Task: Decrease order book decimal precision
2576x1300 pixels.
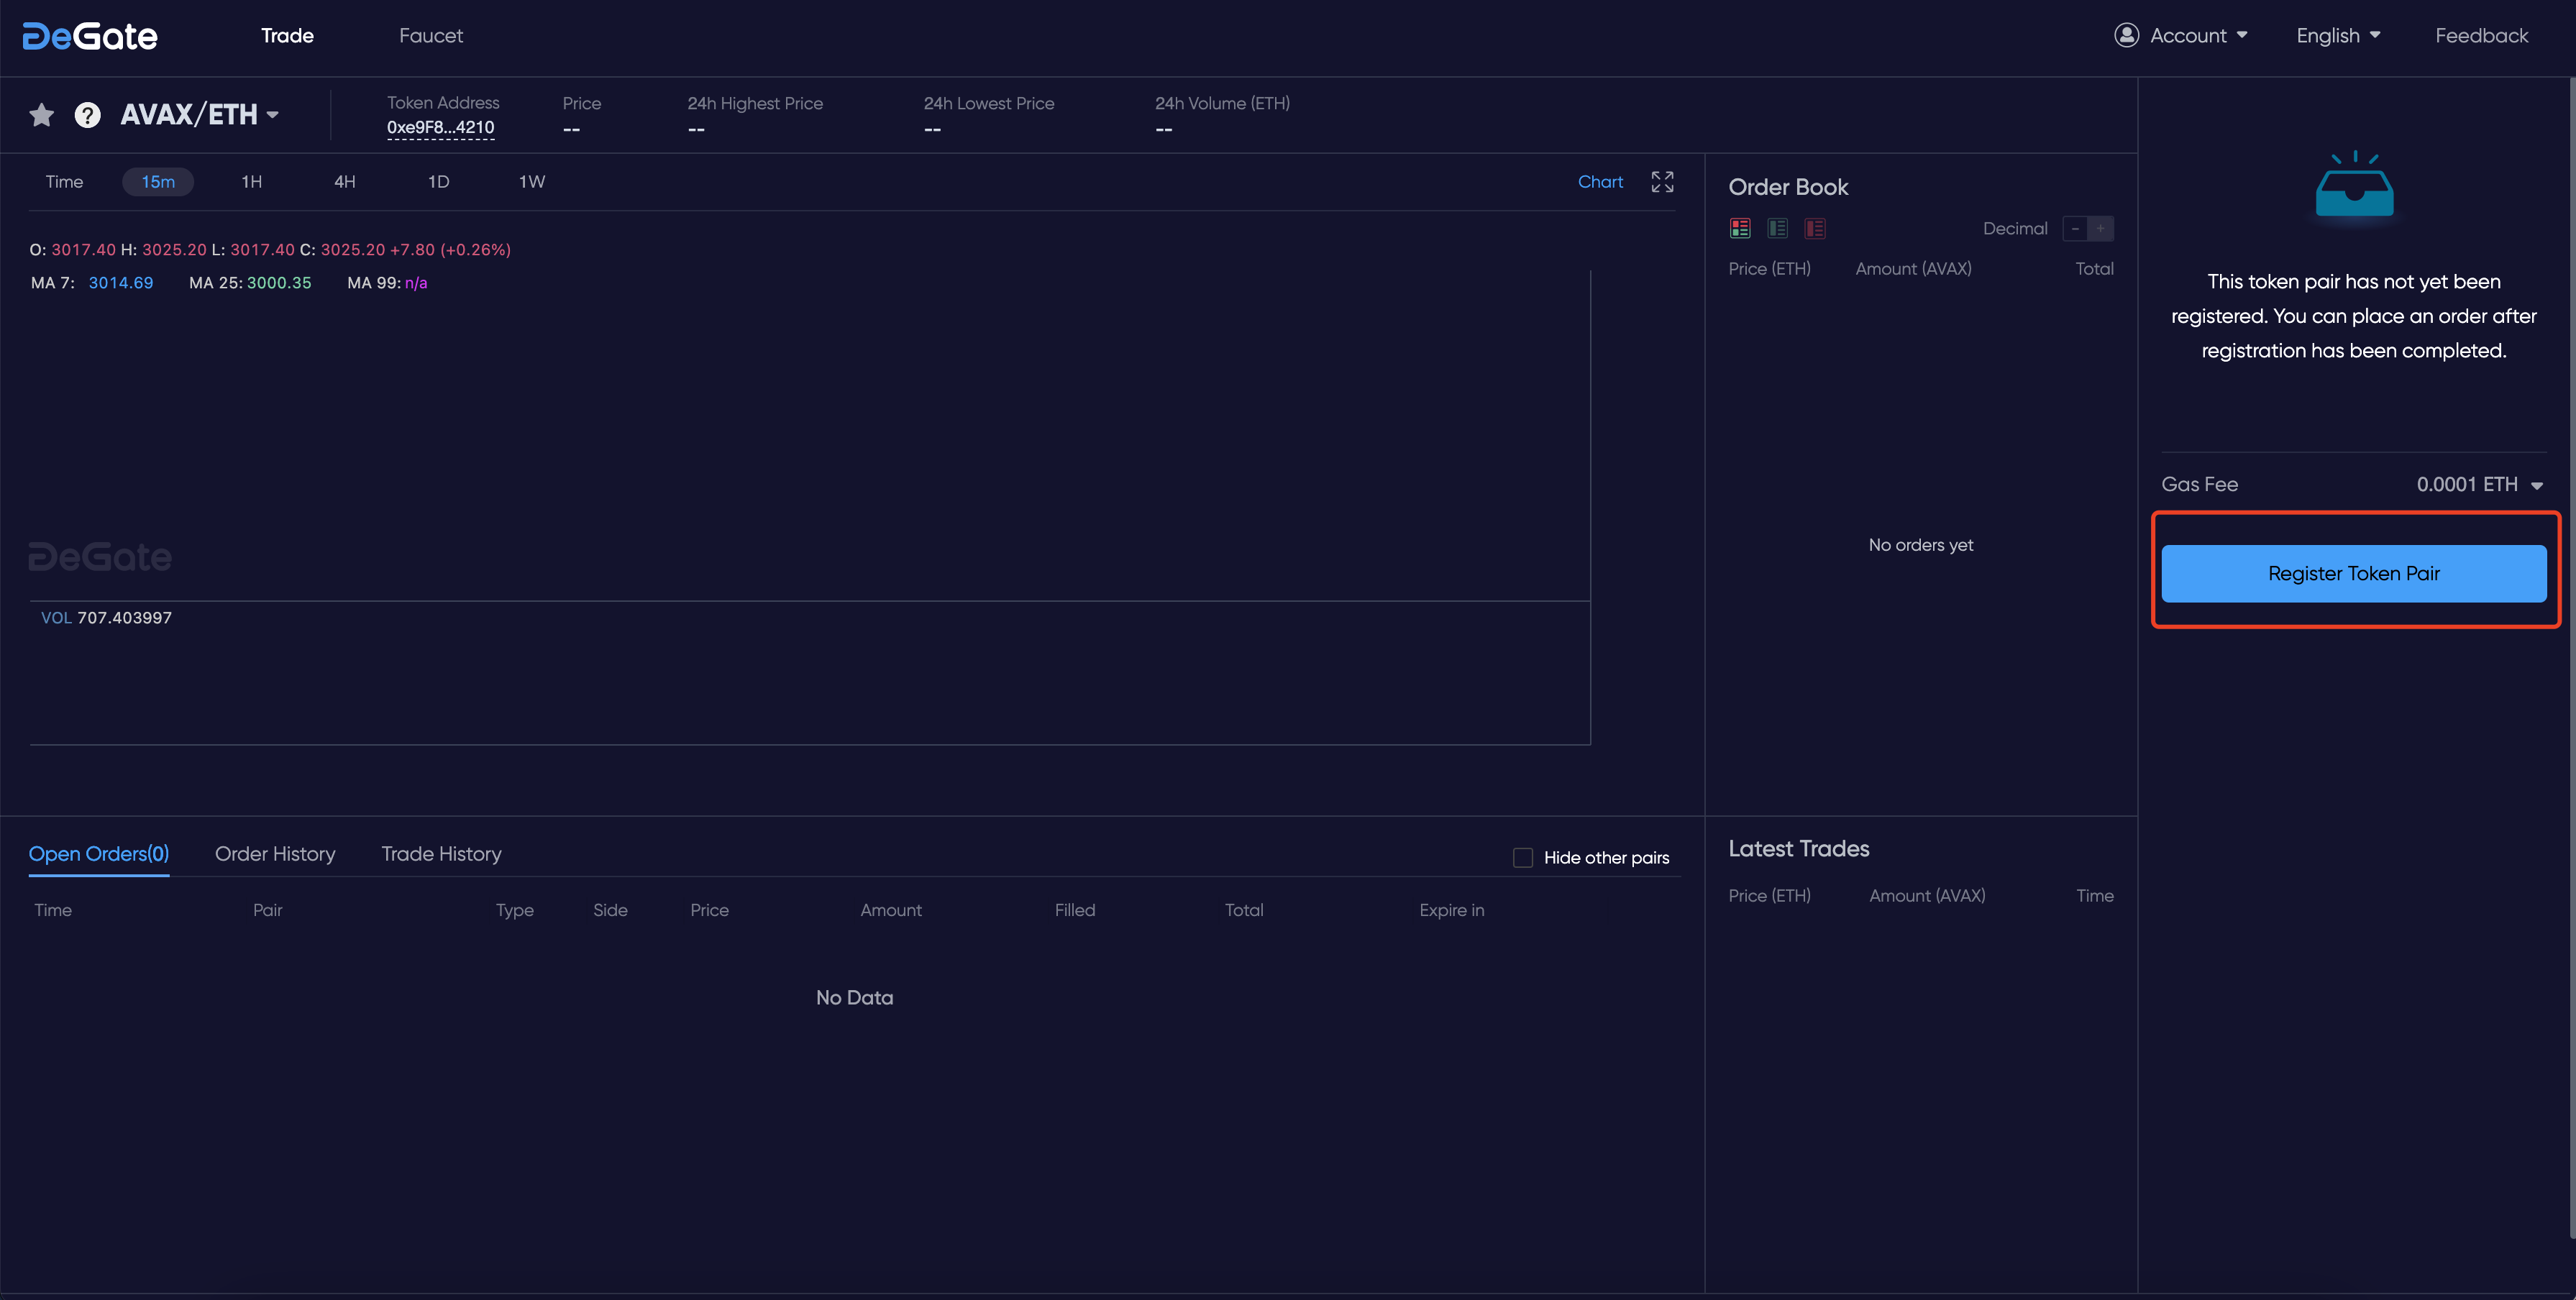Action: pyautogui.click(x=2075, y=228)
